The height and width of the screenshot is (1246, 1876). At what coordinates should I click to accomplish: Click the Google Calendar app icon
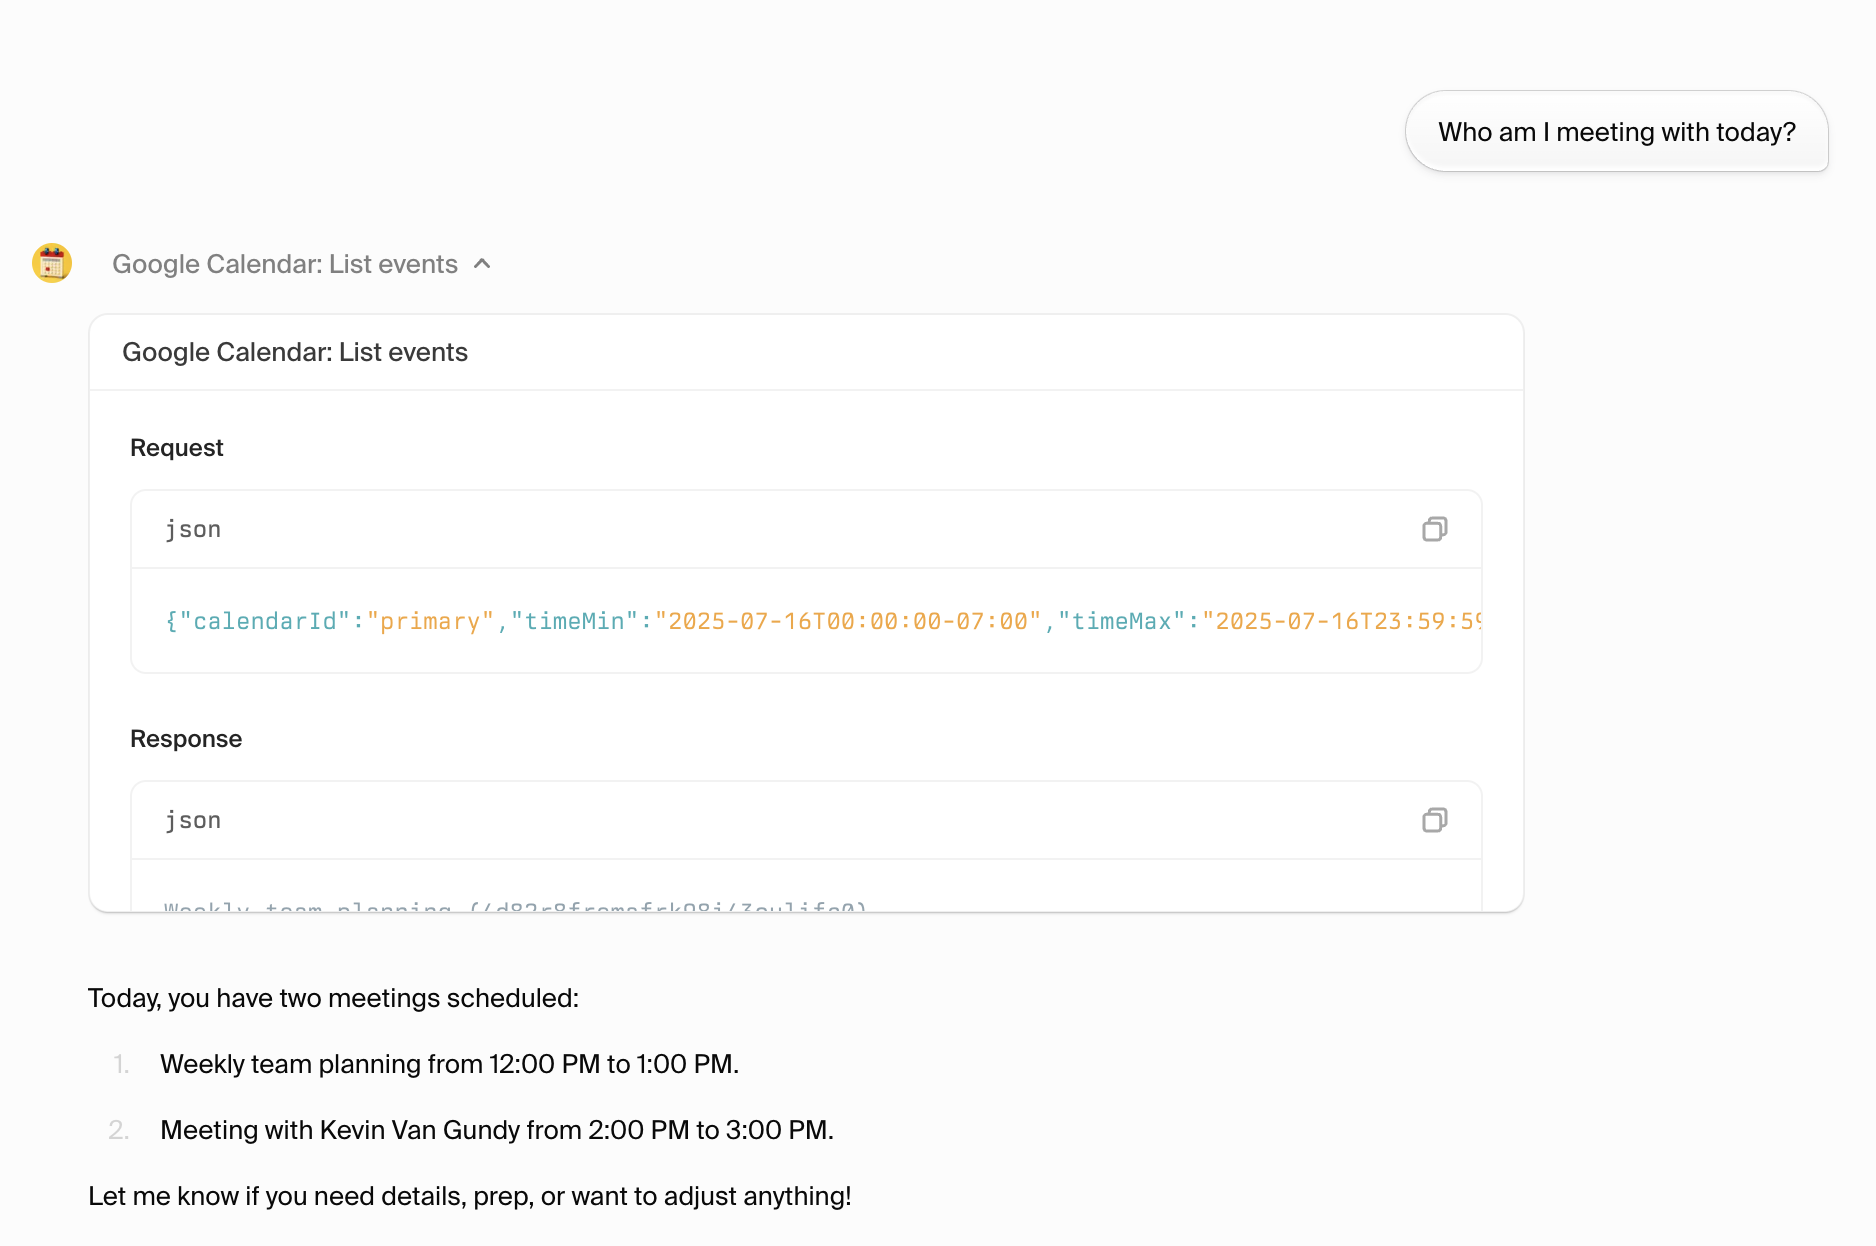(x=52, y=263)
